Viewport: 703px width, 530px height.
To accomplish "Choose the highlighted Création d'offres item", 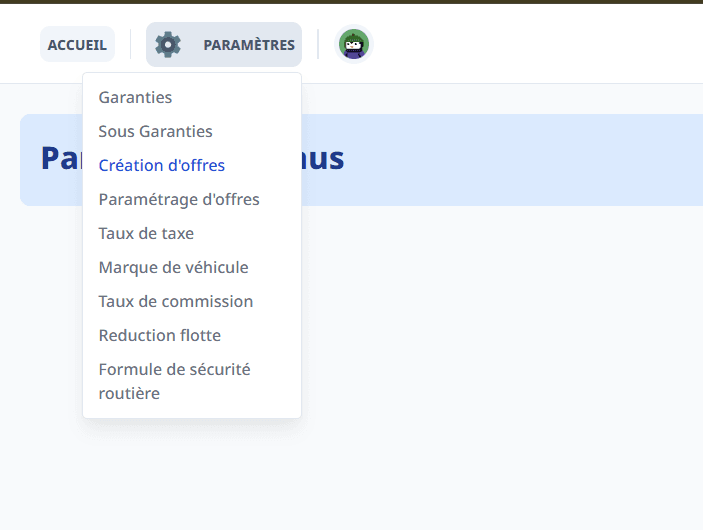I will pyautogui.click(x=161, y=165).
